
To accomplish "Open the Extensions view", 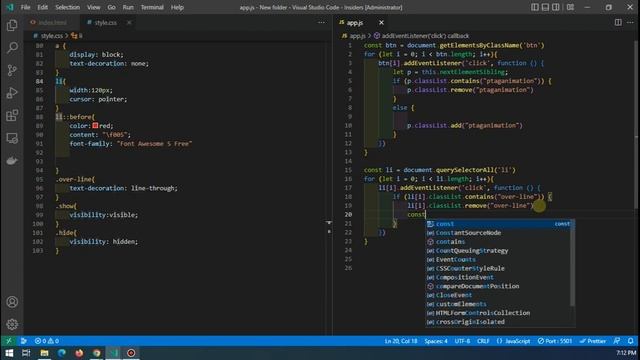I will [12, 116].
